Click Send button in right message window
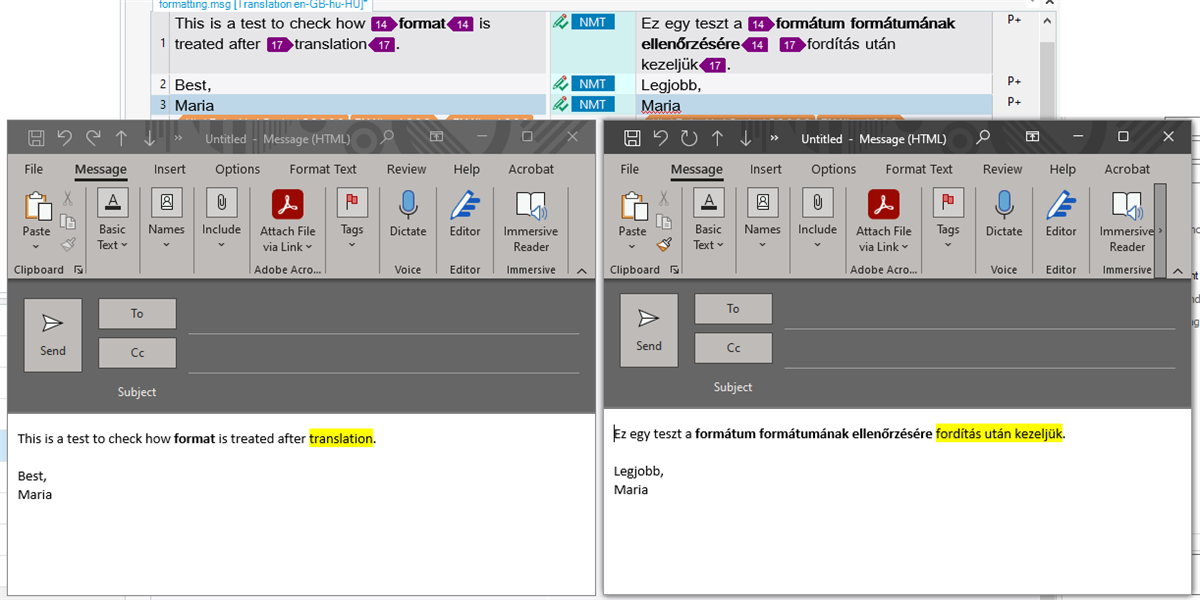Screen dimensions: 1200x600 point(649,330)
